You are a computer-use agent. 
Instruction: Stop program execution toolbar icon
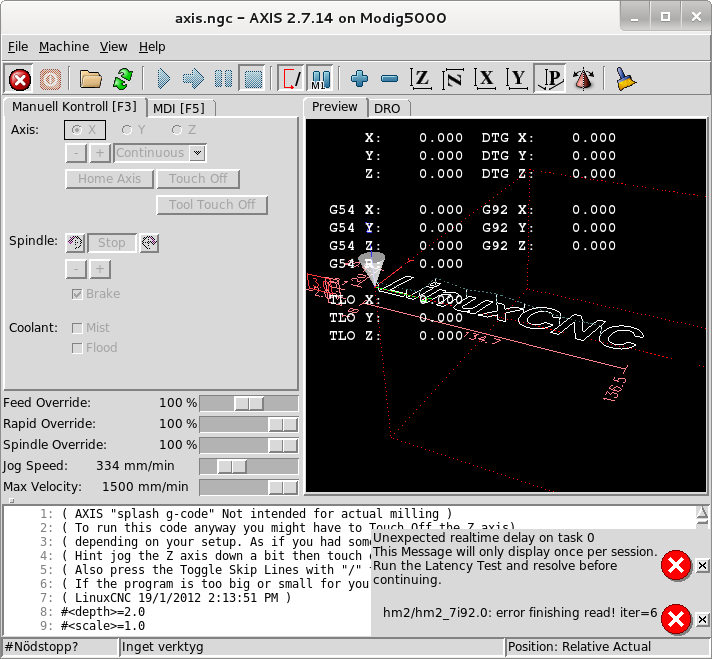coord(252,79)
